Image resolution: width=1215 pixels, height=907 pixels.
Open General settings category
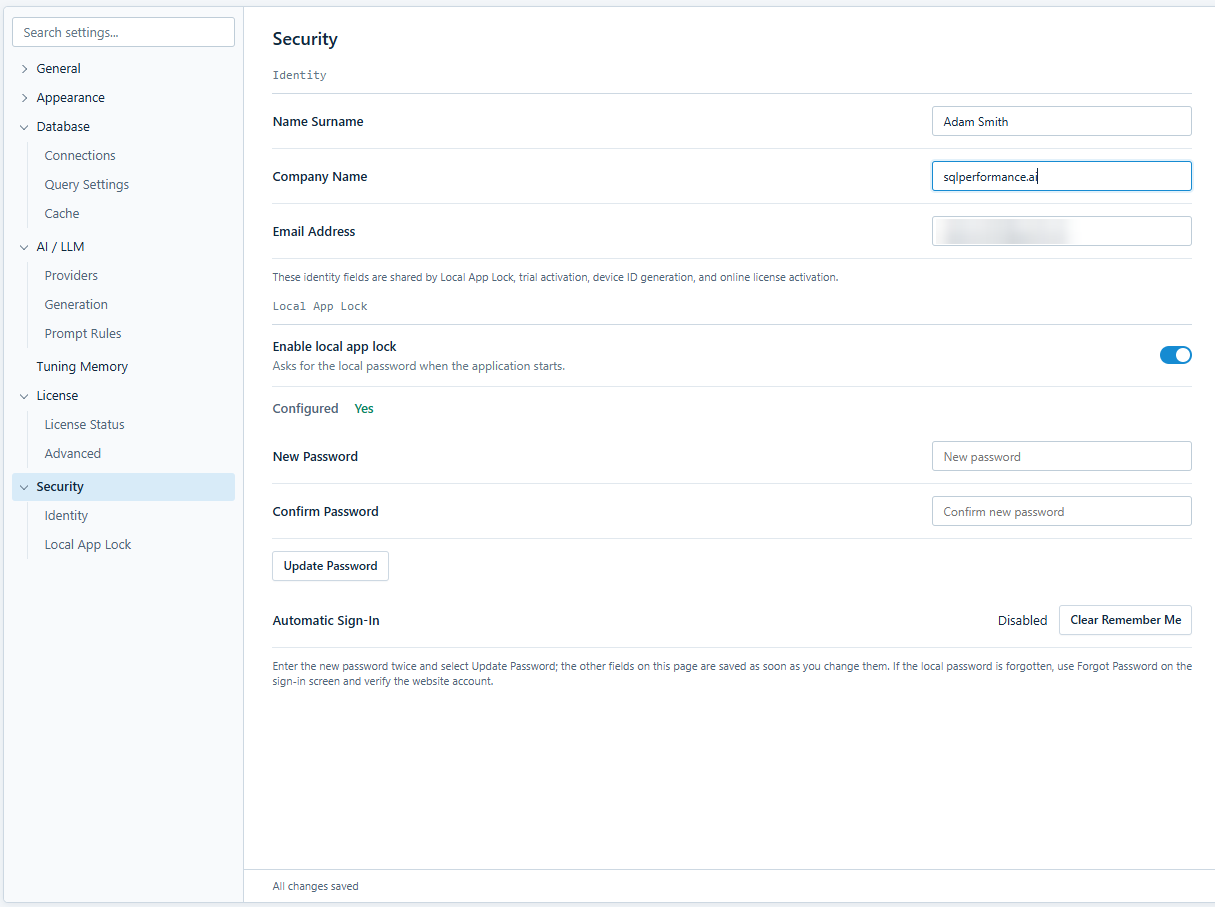tap(59, 69)
